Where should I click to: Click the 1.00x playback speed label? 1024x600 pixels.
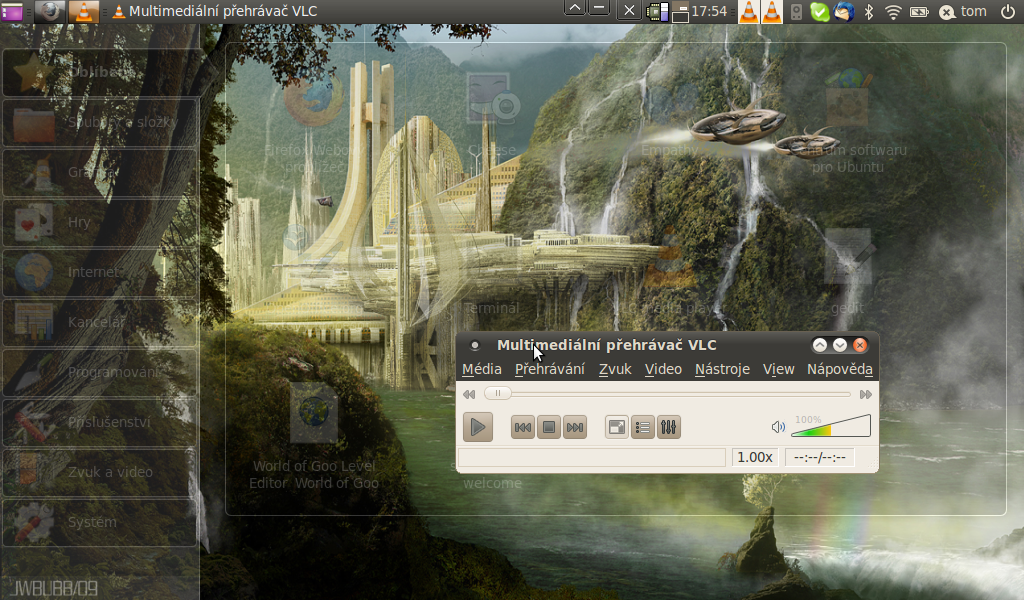(x=755, y=458)
